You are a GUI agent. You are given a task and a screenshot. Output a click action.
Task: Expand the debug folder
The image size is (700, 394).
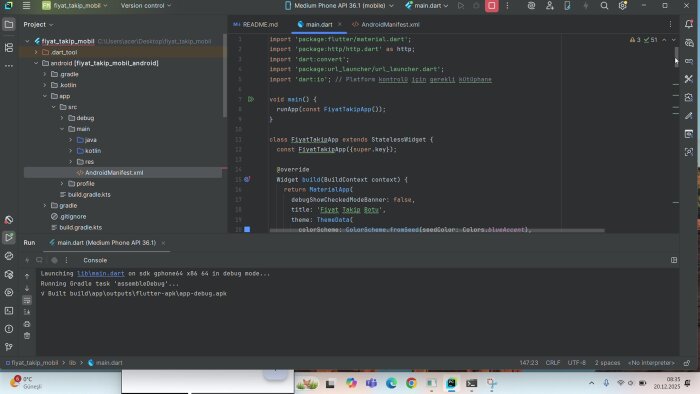click(62, 118)
